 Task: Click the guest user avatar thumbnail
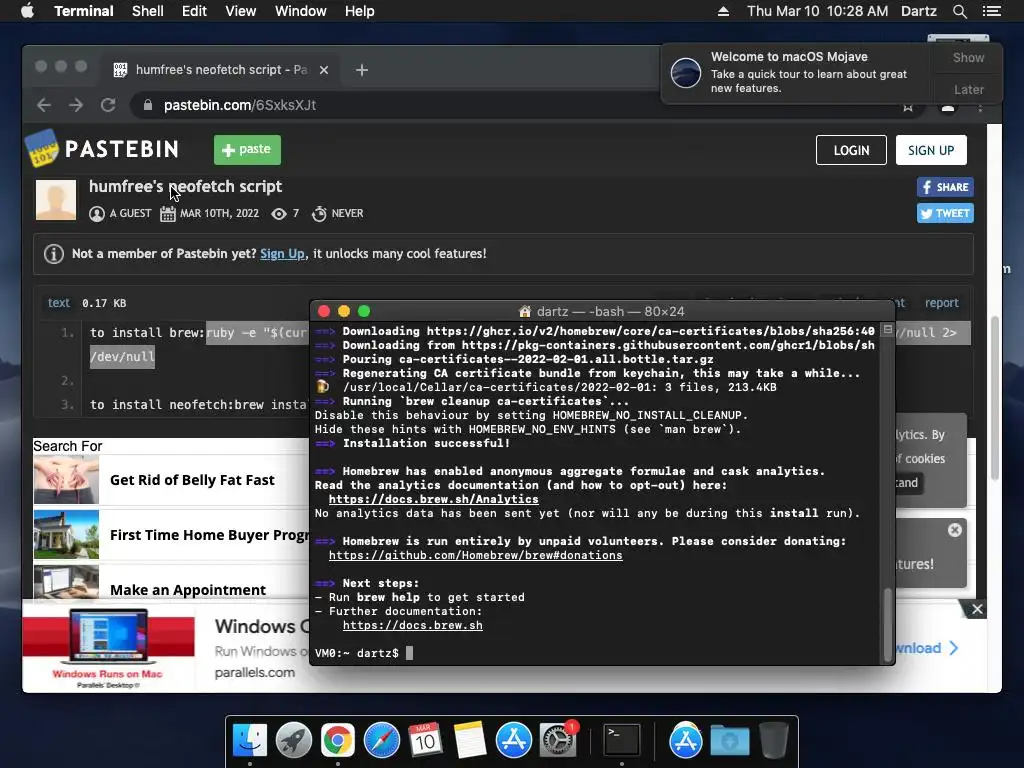(x=56, y=200)
